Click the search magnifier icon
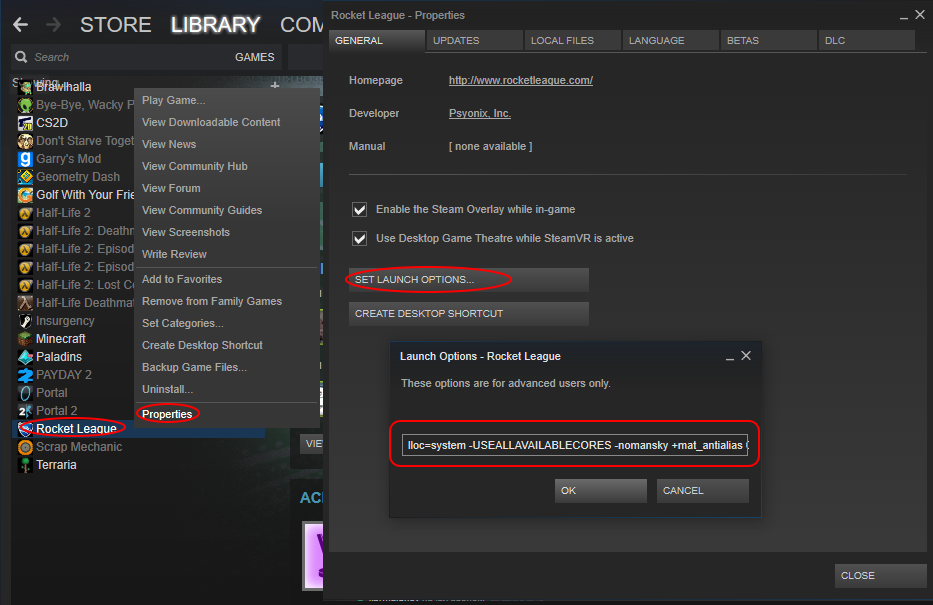Image resolution: width=933 pixels, height=605 pixels. pos(21,57)
